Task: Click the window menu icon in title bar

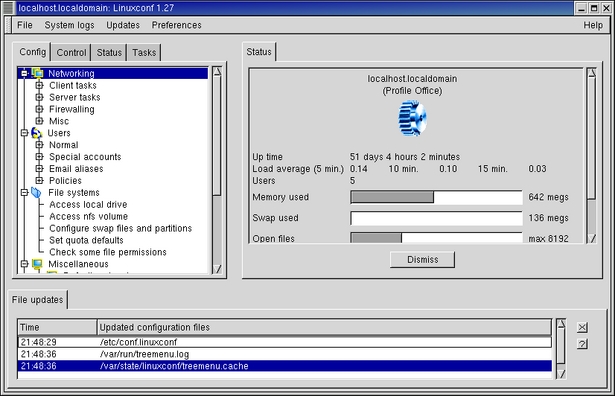Action: [8, 8]
